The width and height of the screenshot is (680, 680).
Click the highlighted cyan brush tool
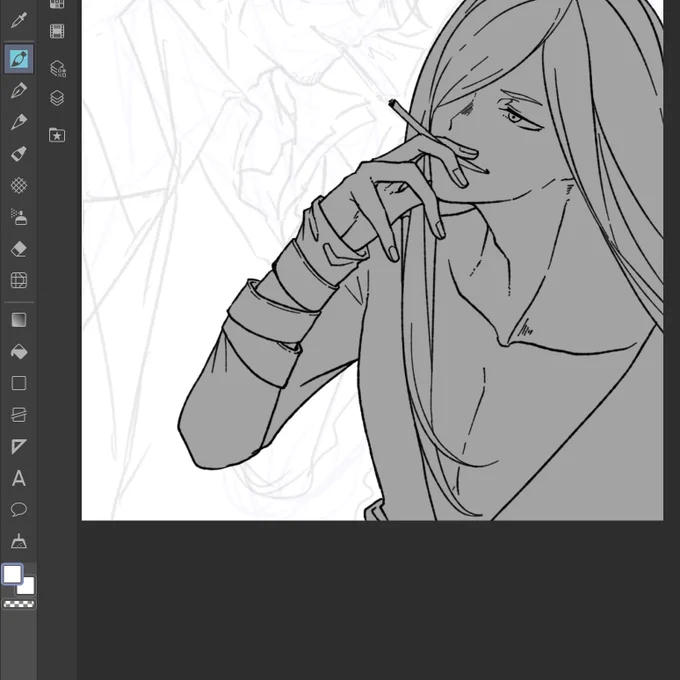pos(19,59)
